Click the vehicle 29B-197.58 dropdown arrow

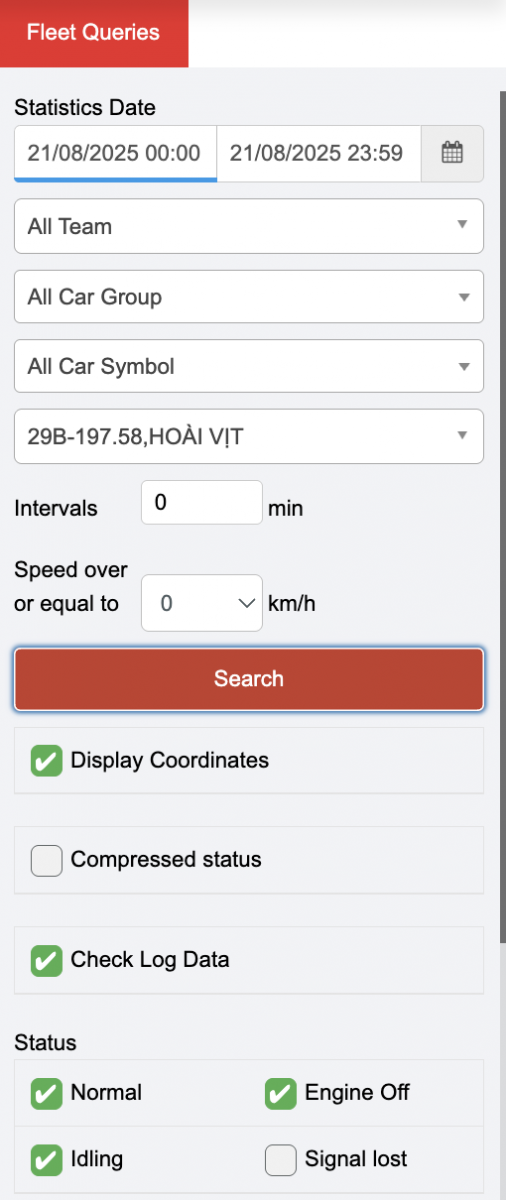[462, 436]
